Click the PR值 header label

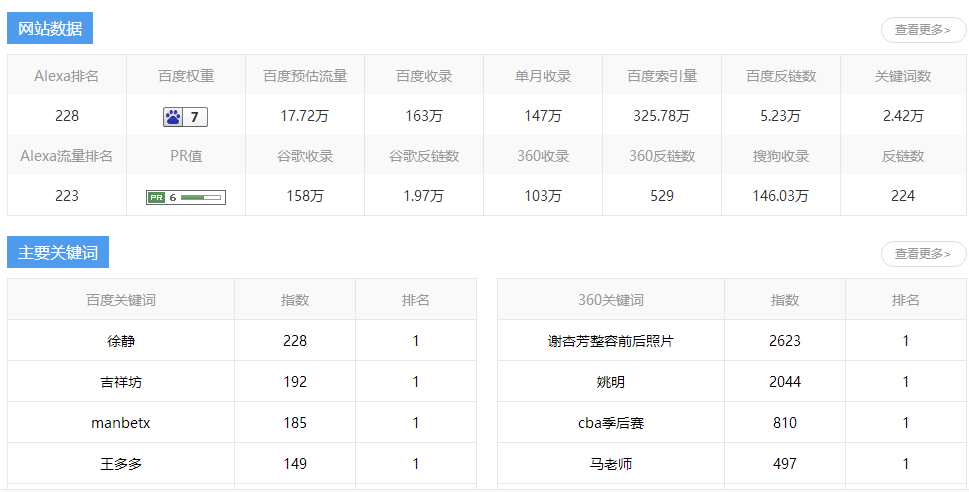point(186,156)
